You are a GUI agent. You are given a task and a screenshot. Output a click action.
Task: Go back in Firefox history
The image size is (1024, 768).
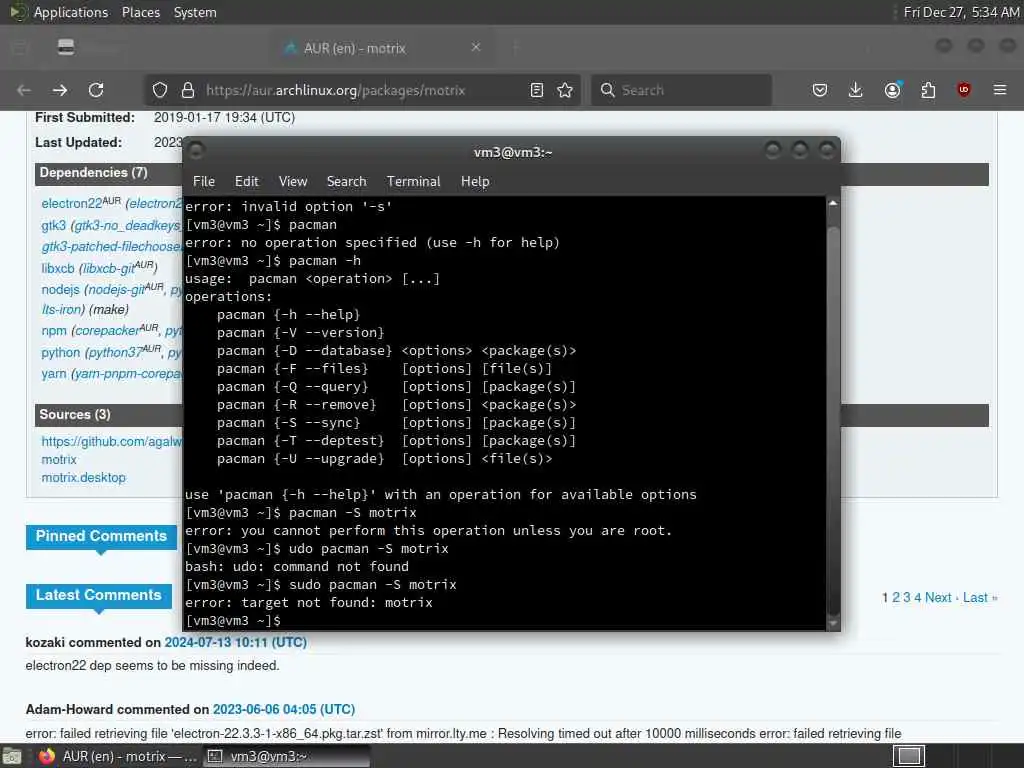(24, 90)
